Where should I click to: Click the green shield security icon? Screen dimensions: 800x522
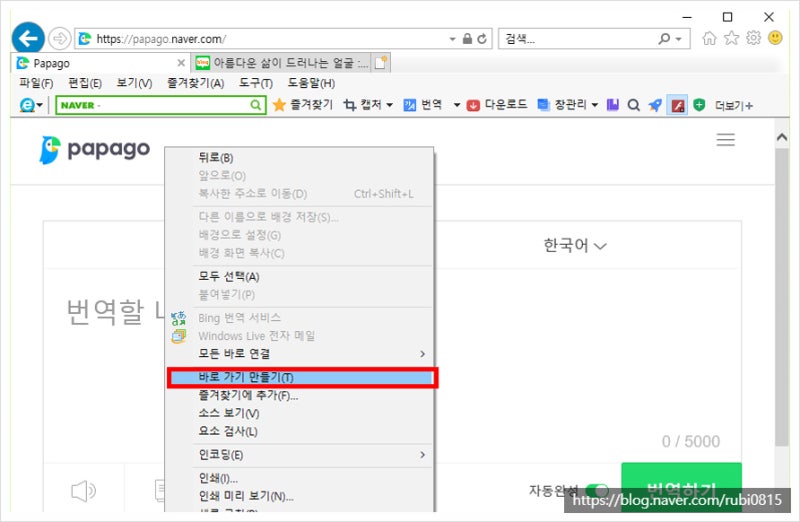click(699, 105)
